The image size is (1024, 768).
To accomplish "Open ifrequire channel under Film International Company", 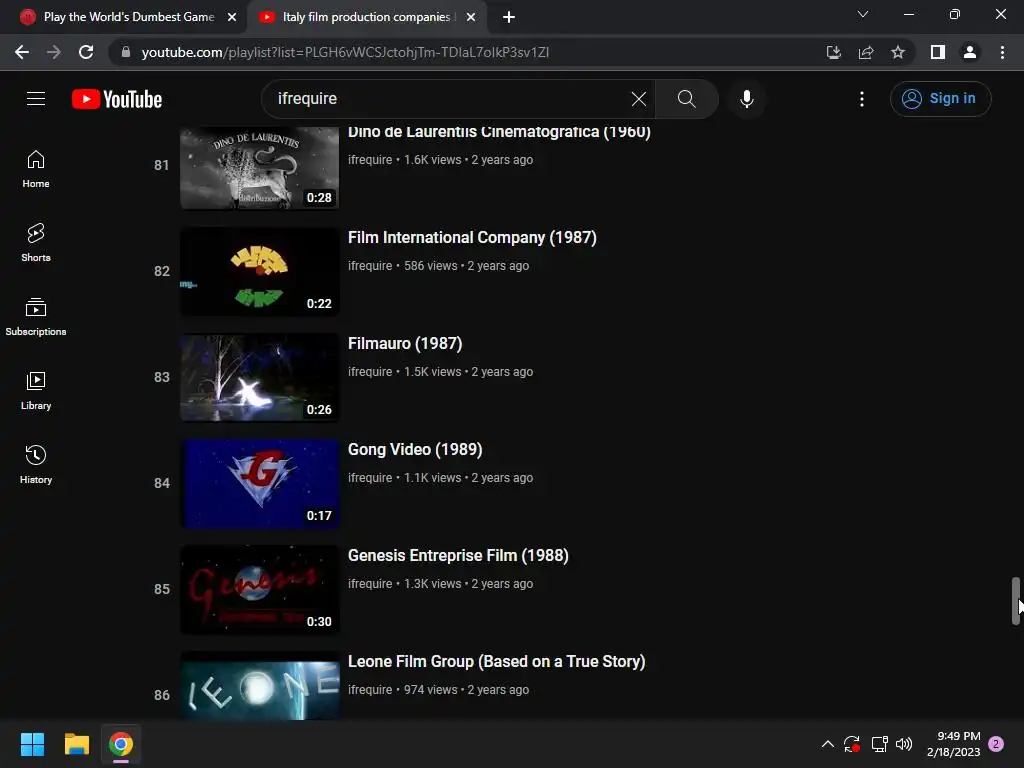I will pos(370,266).
